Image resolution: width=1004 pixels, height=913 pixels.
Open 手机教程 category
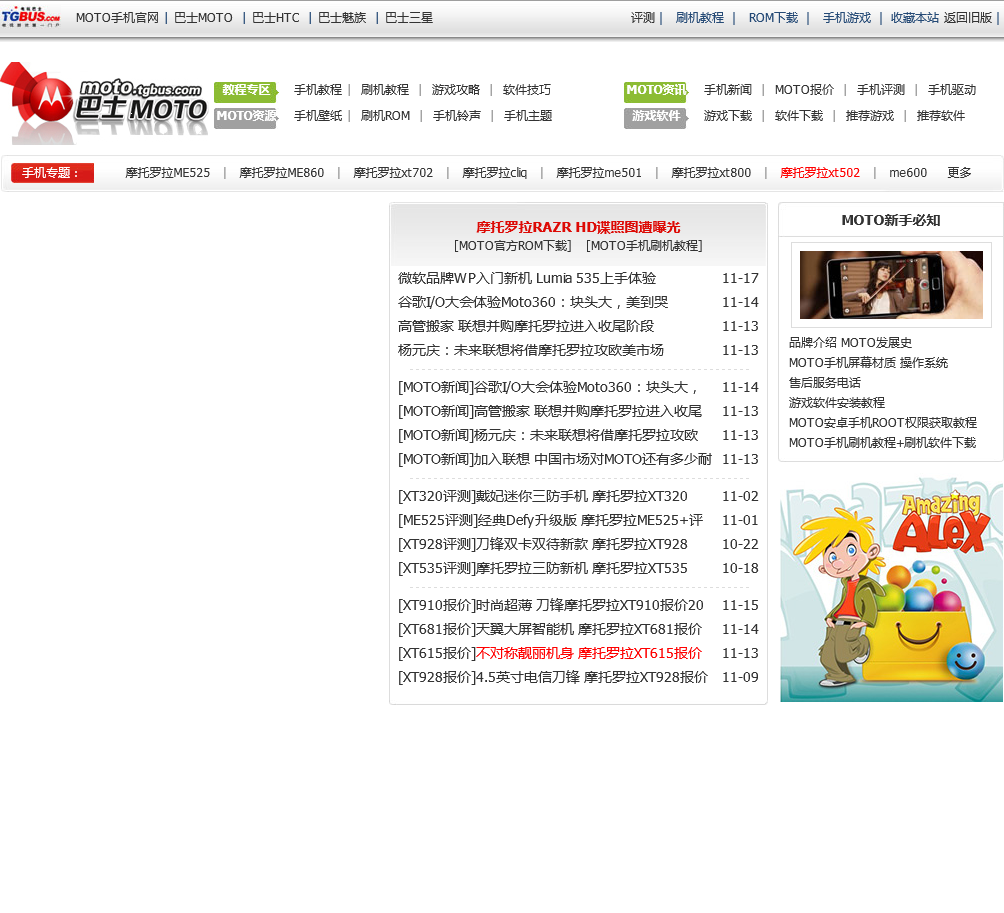pyautogui.click(x=318, y=90)
